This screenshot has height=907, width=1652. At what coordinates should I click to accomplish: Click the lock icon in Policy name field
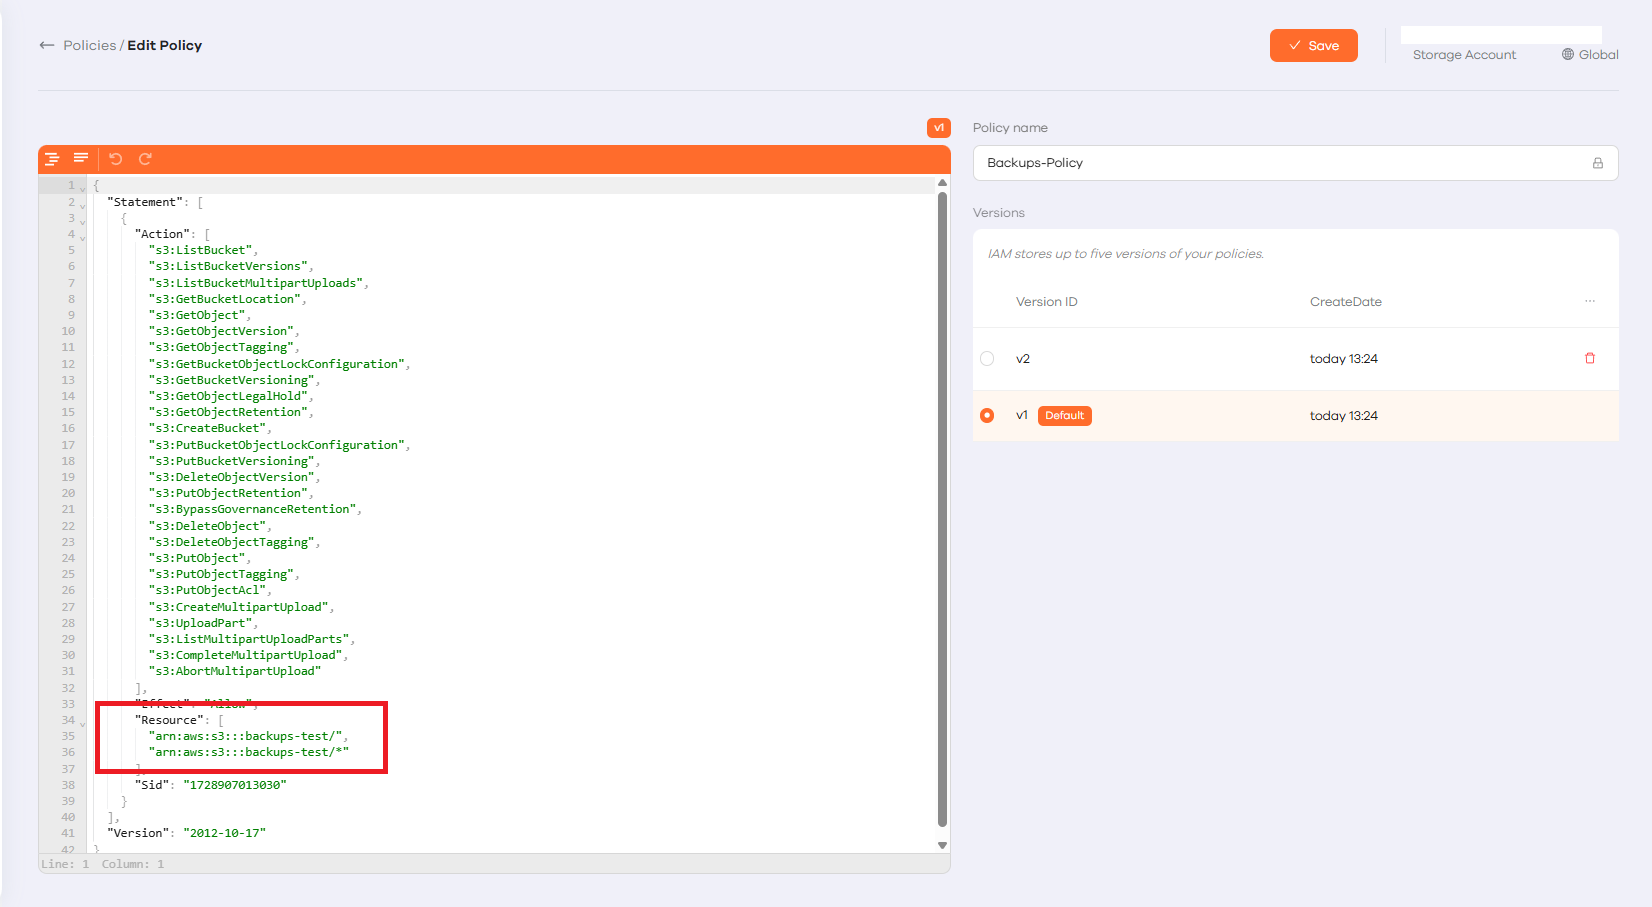point(1597,163)
